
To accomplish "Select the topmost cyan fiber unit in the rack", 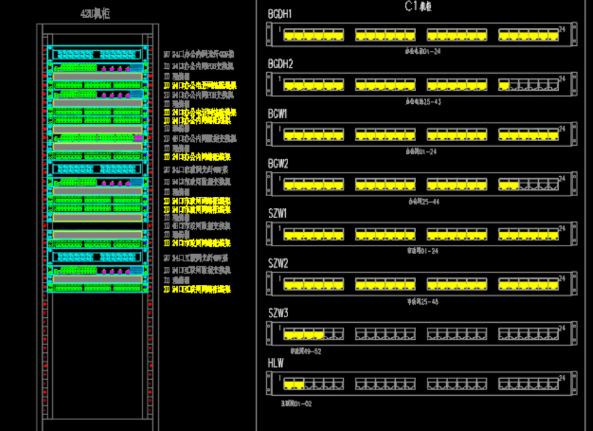I will click(x=97, y=54).
